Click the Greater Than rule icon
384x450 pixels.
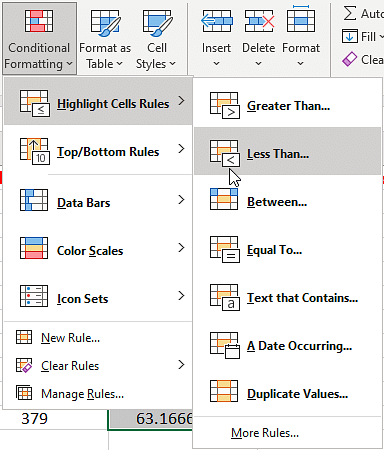225,106
